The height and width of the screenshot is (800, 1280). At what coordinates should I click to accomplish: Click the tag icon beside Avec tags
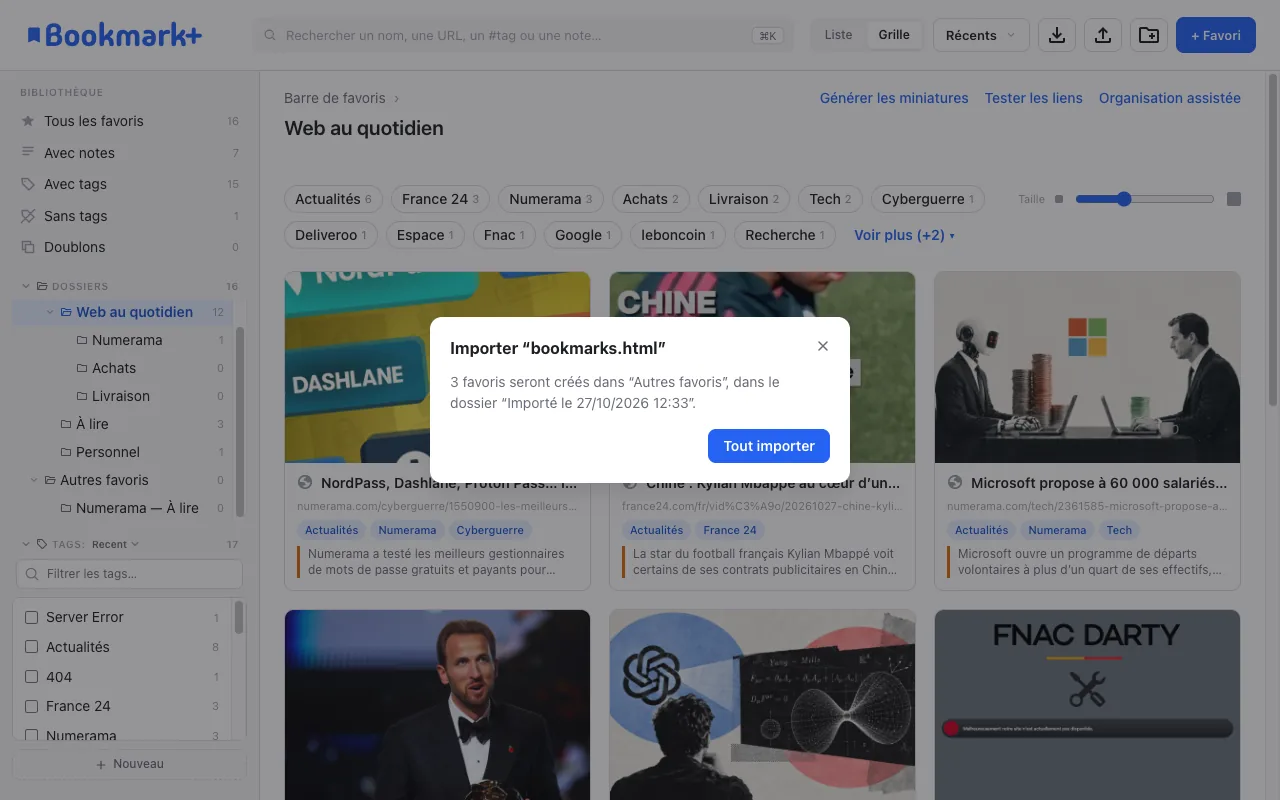pyautogui.click(x=28, y=184)
